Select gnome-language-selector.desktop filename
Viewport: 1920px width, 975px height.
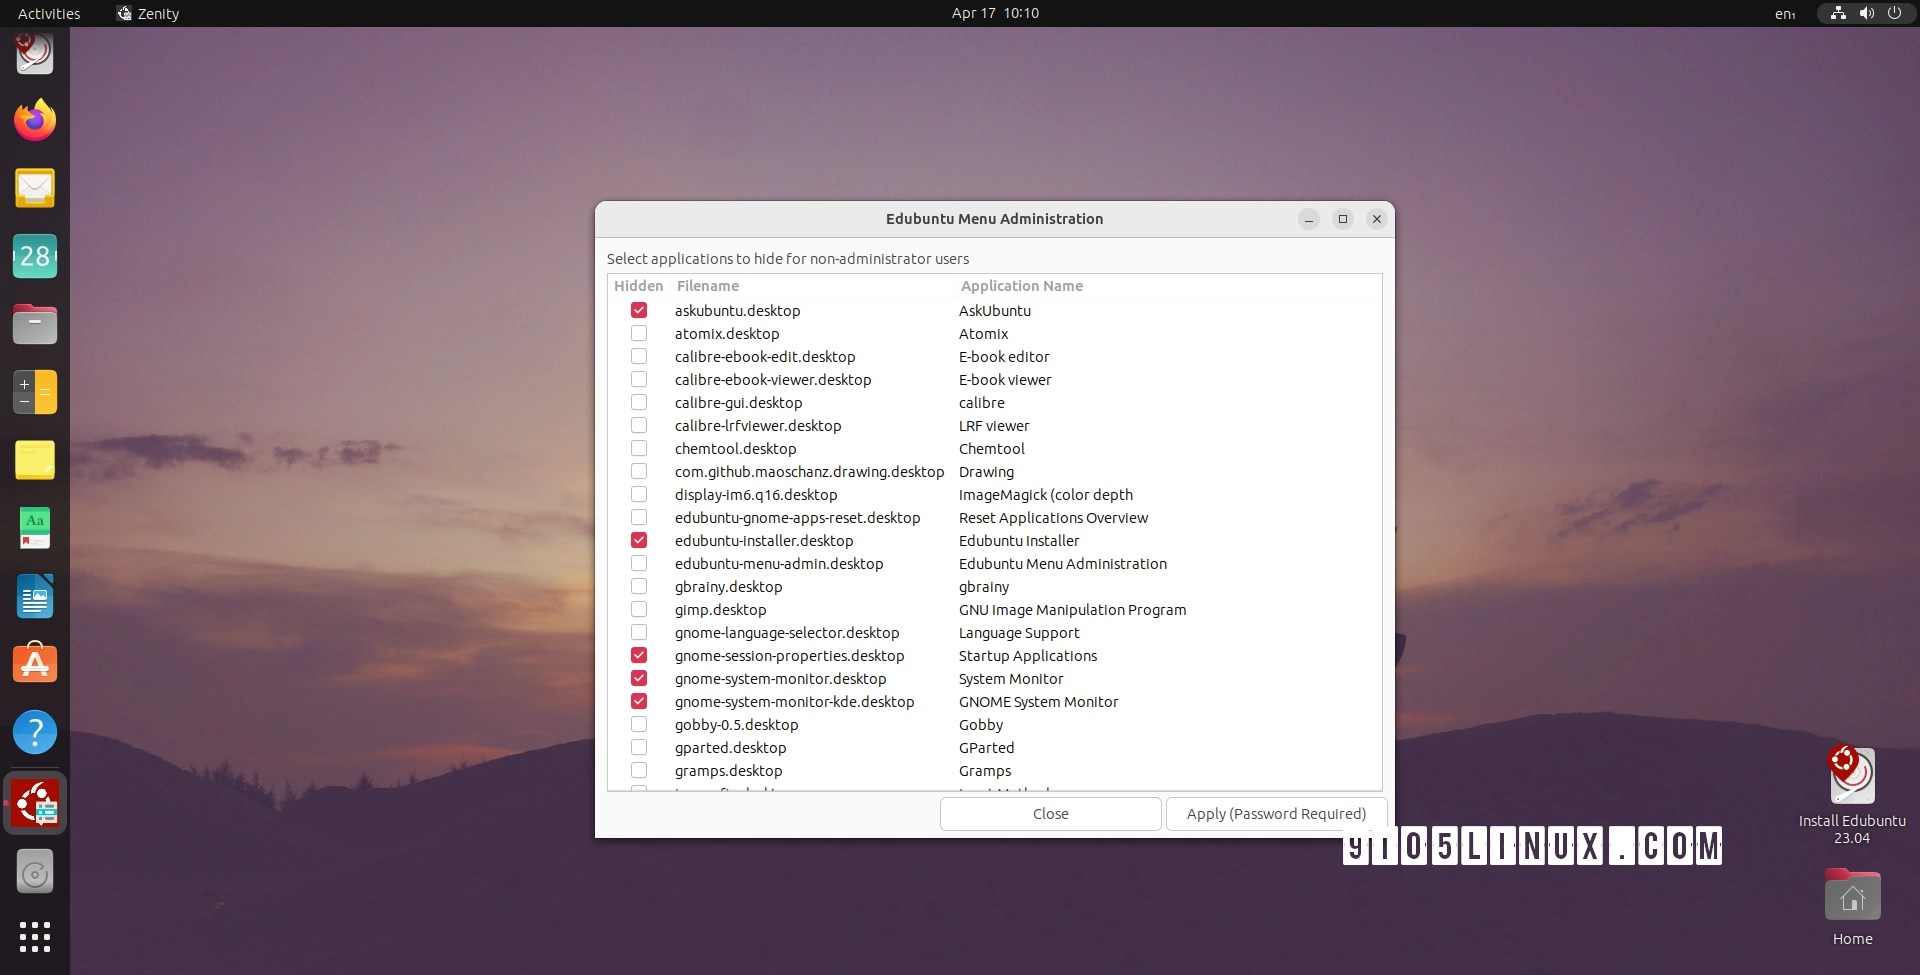[787, 633]
